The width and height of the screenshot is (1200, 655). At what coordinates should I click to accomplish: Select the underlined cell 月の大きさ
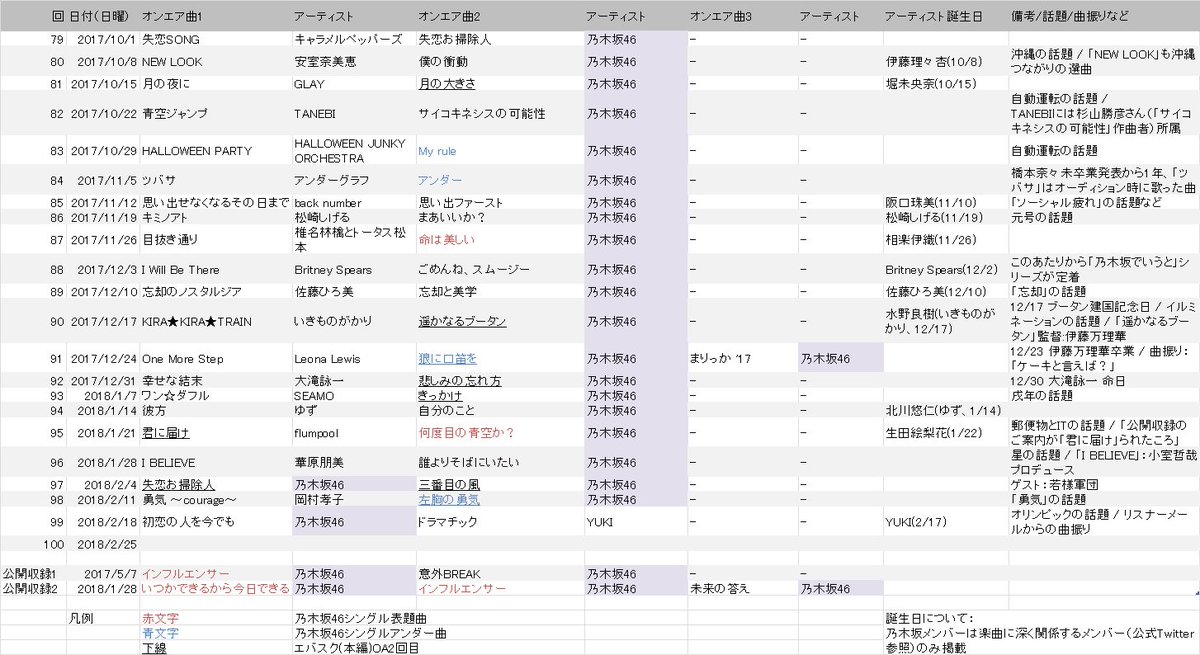pyautogui.click(x=448, y=84)
